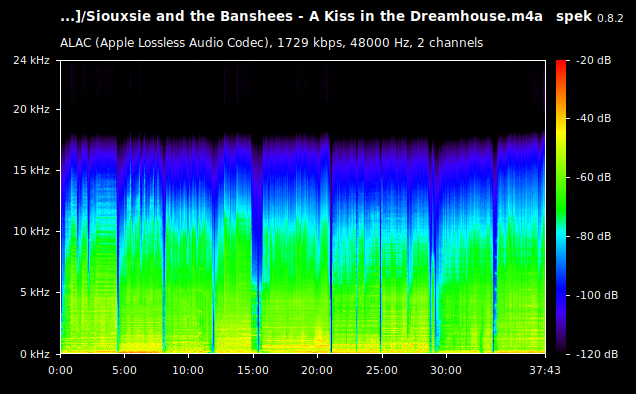The width and height of the screenshot is (636, 394).
Task: Click the '10 kHz' frequency axis label
Action: point(31,231)
